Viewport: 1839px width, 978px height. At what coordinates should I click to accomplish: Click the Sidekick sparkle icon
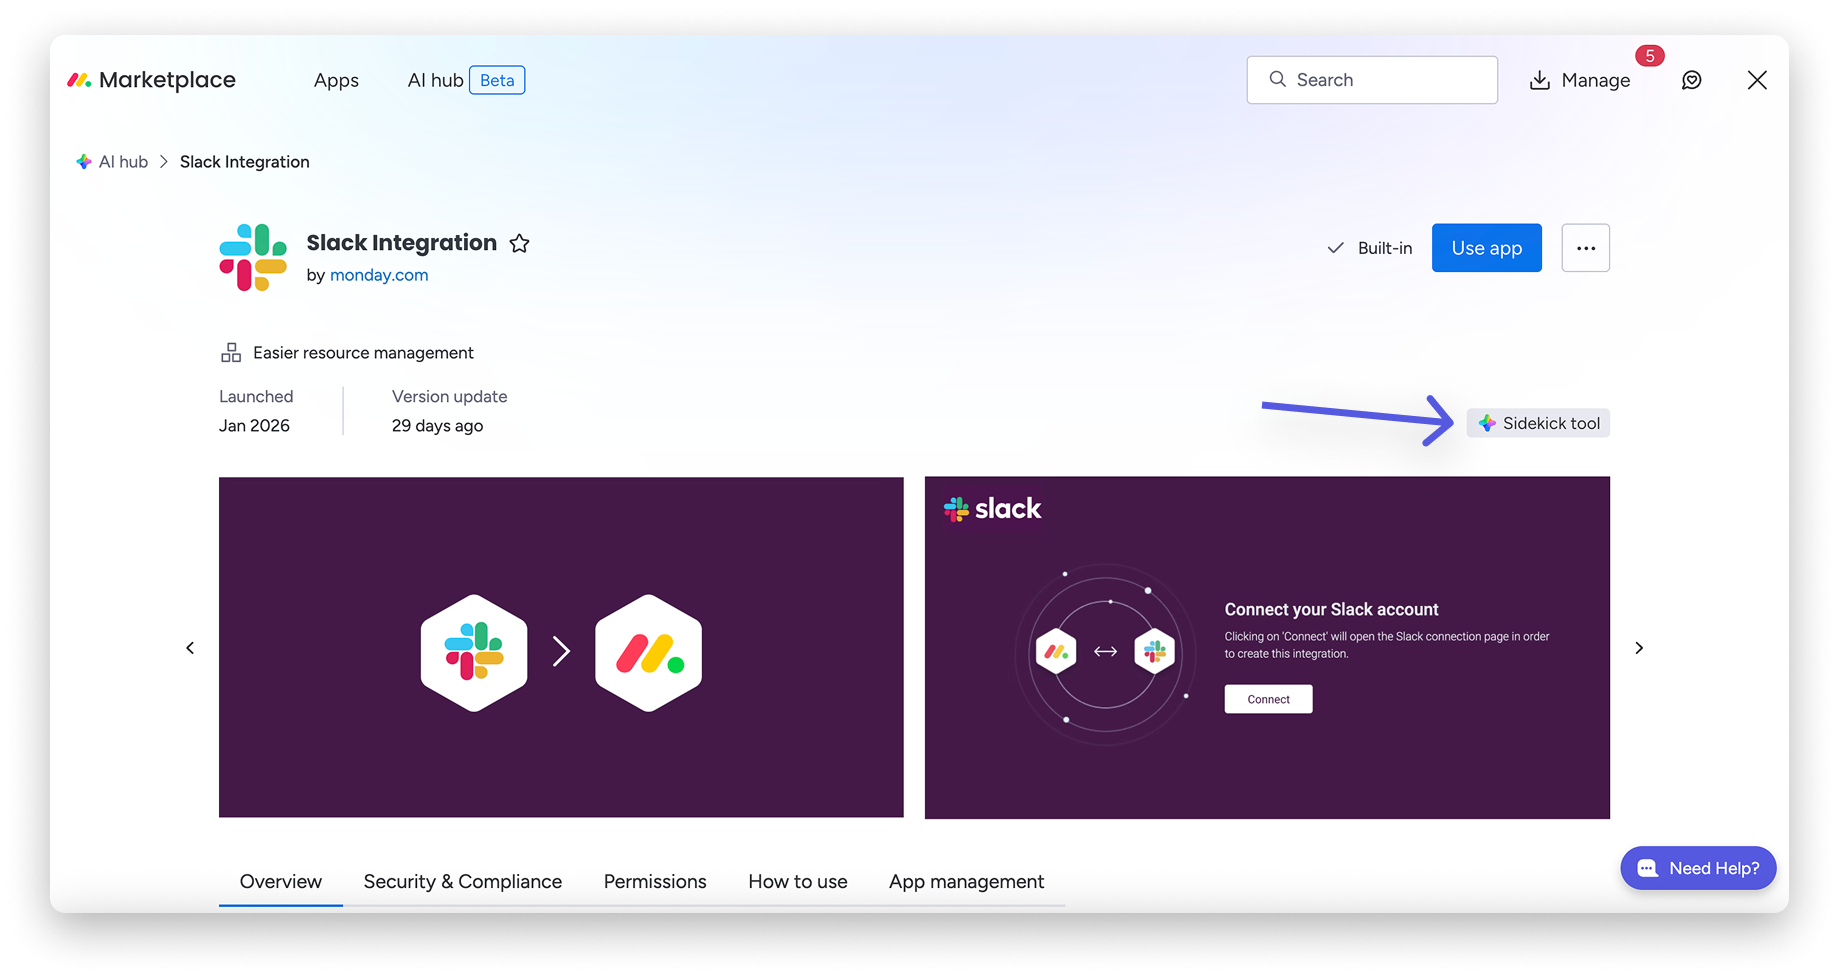[x=1487, y=423]
